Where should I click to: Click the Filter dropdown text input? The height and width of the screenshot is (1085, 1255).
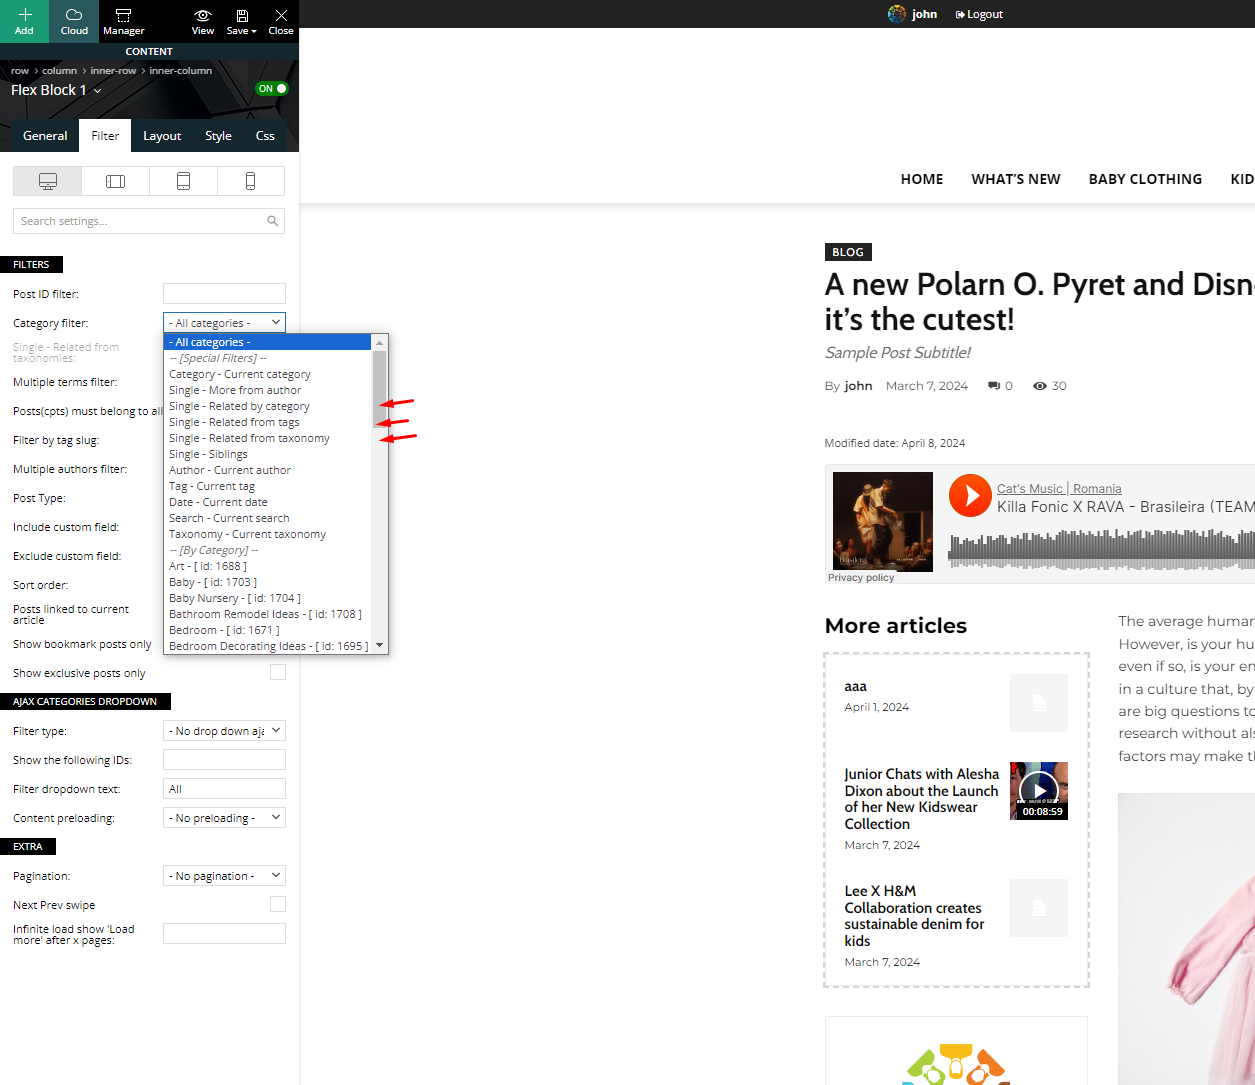(x=224, y=789)
